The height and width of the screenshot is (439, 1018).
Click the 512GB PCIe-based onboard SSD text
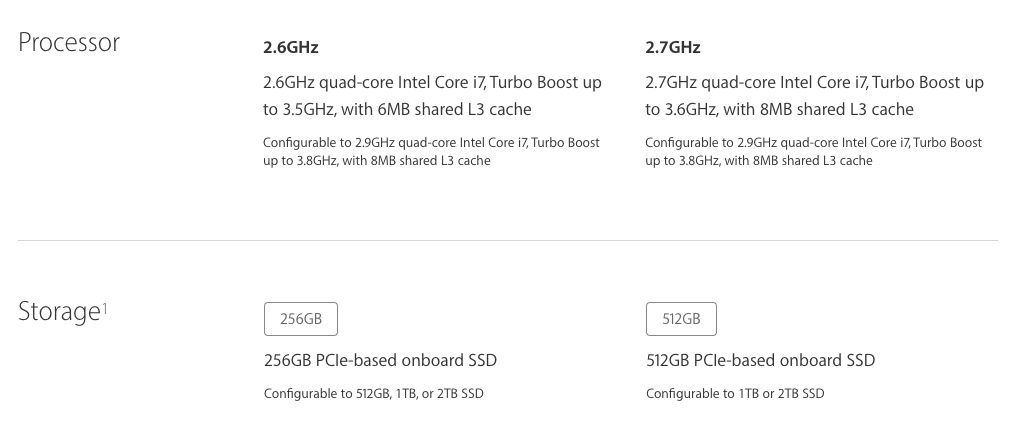click(760, 360)
